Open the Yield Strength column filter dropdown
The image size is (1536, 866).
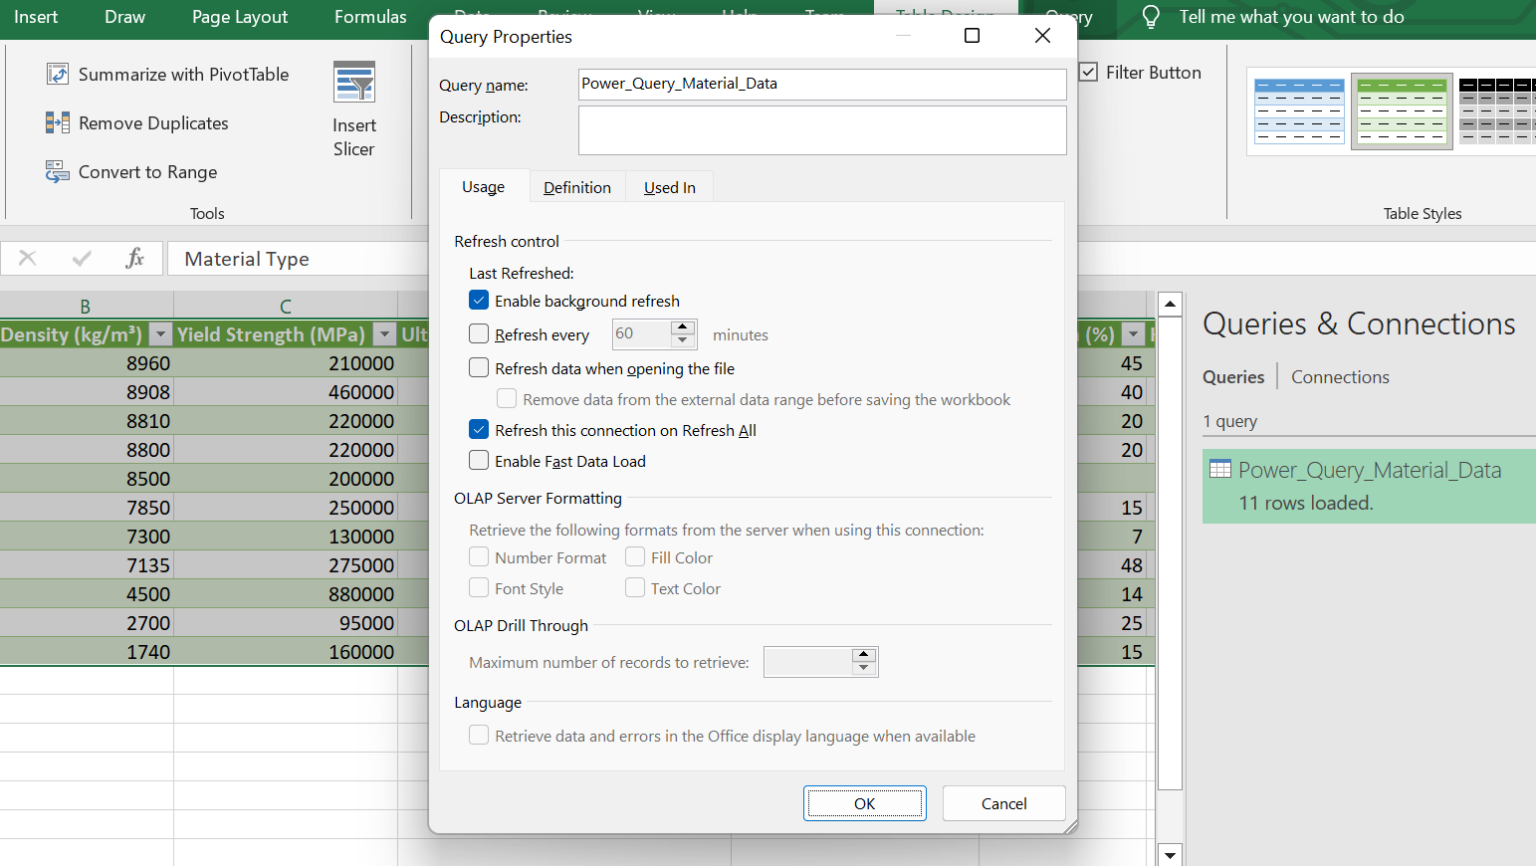click(x=385, y=334)
